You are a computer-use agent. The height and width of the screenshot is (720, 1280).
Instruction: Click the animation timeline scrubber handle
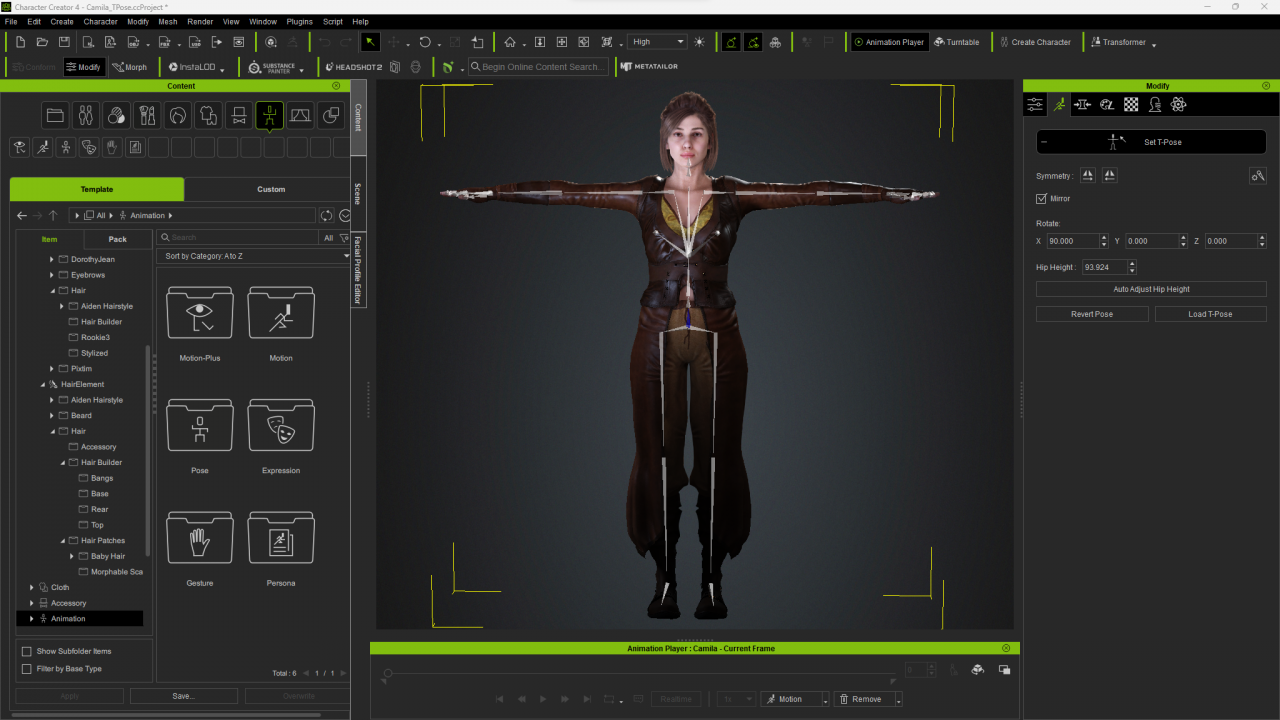point(388,673)
